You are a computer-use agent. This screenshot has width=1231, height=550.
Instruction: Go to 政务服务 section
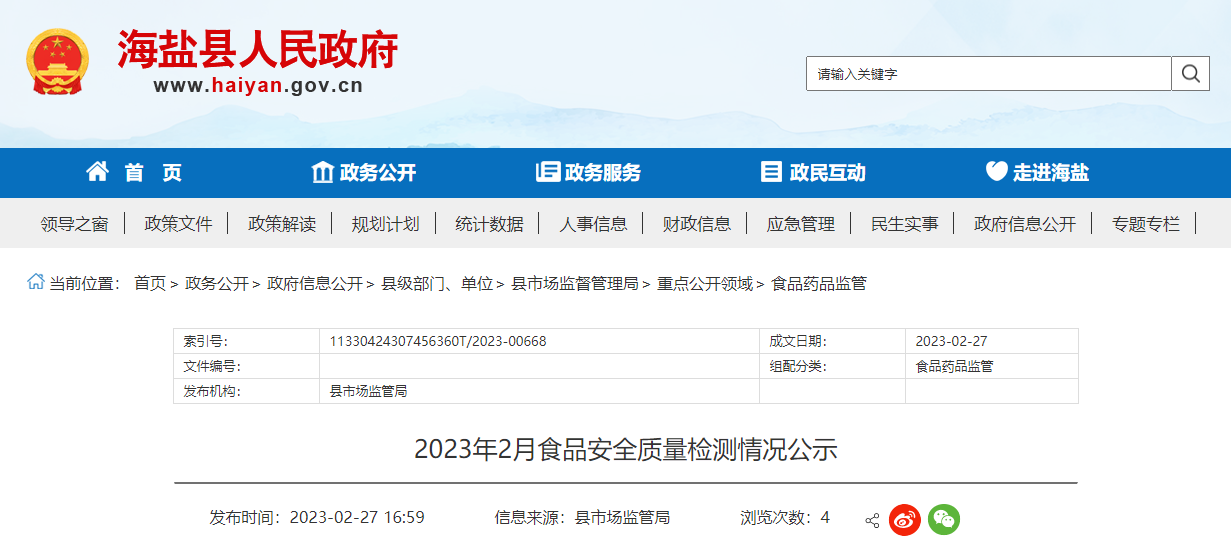(x=588, y=173)
